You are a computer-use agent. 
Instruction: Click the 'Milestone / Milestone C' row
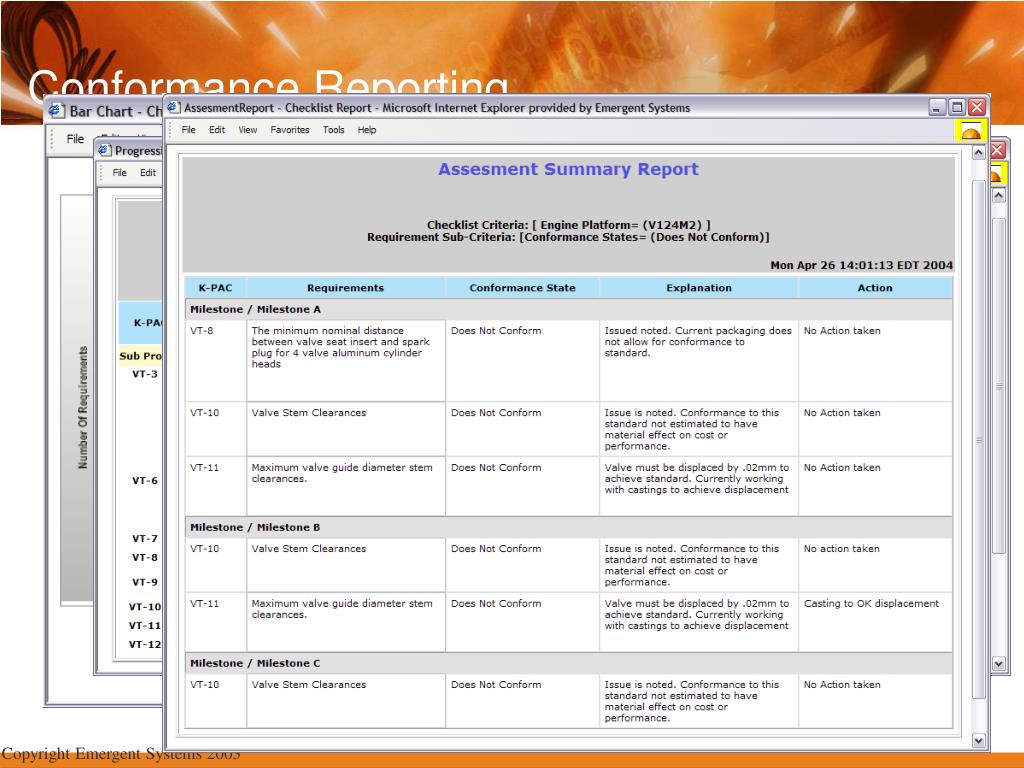tap(569, 663)
